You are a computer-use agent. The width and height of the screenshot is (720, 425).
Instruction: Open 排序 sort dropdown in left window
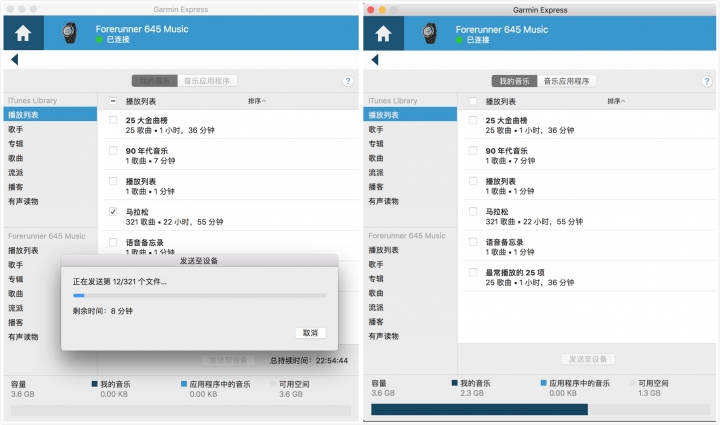click(257, 101)
